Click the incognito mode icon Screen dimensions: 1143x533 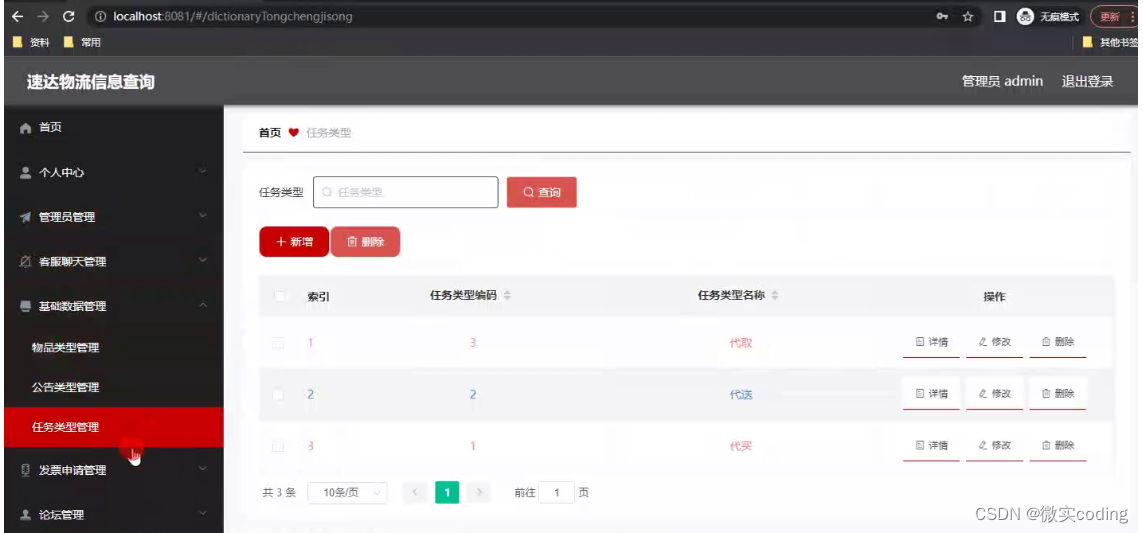pyautogui.click(x=1026, y=16)
